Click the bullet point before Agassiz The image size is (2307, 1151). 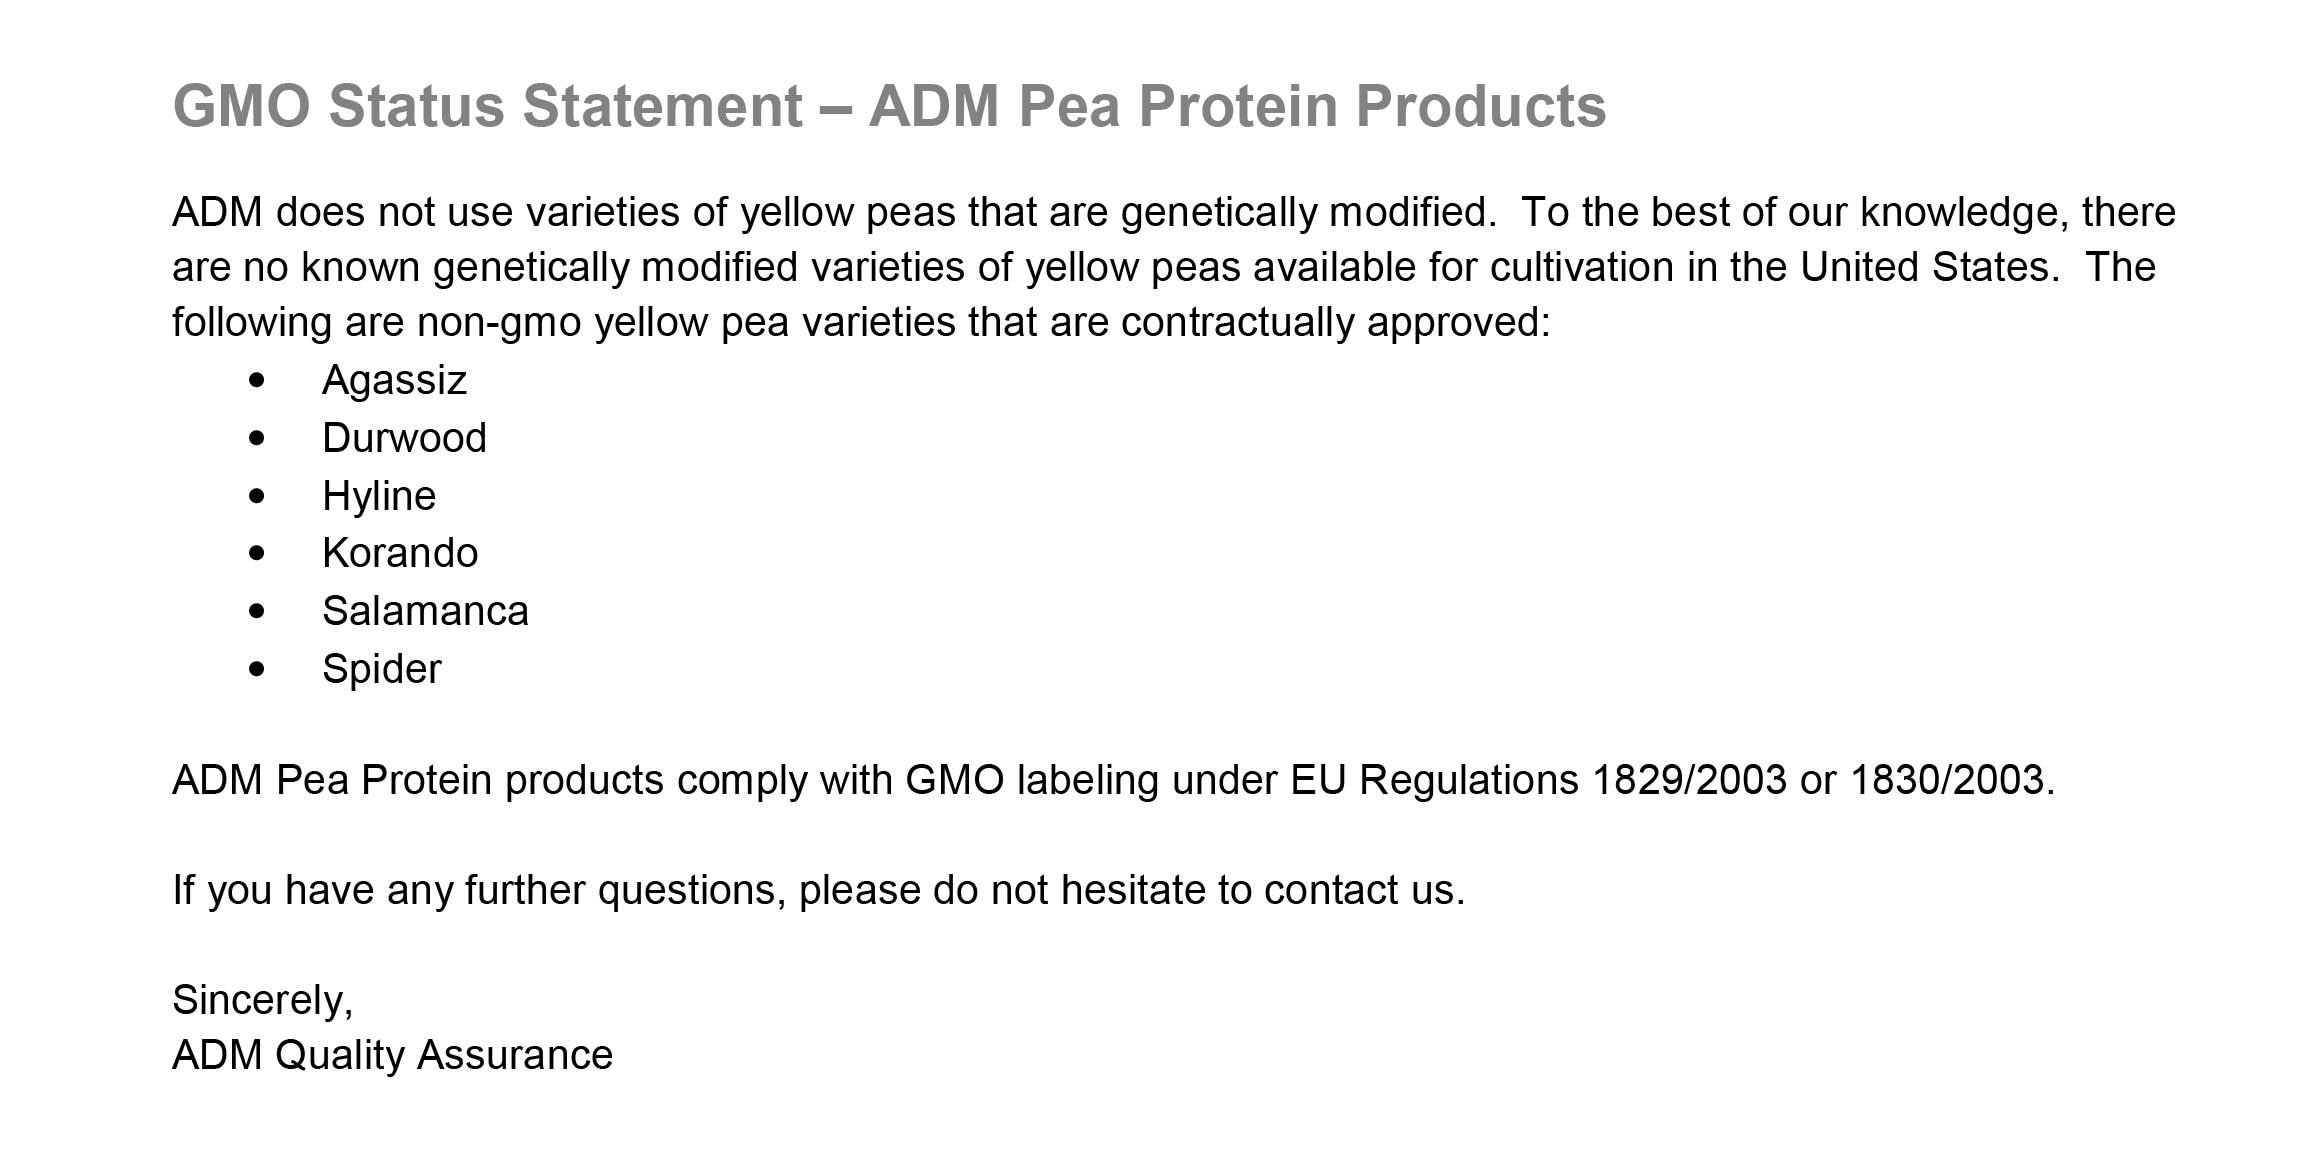tap(257, 380)
